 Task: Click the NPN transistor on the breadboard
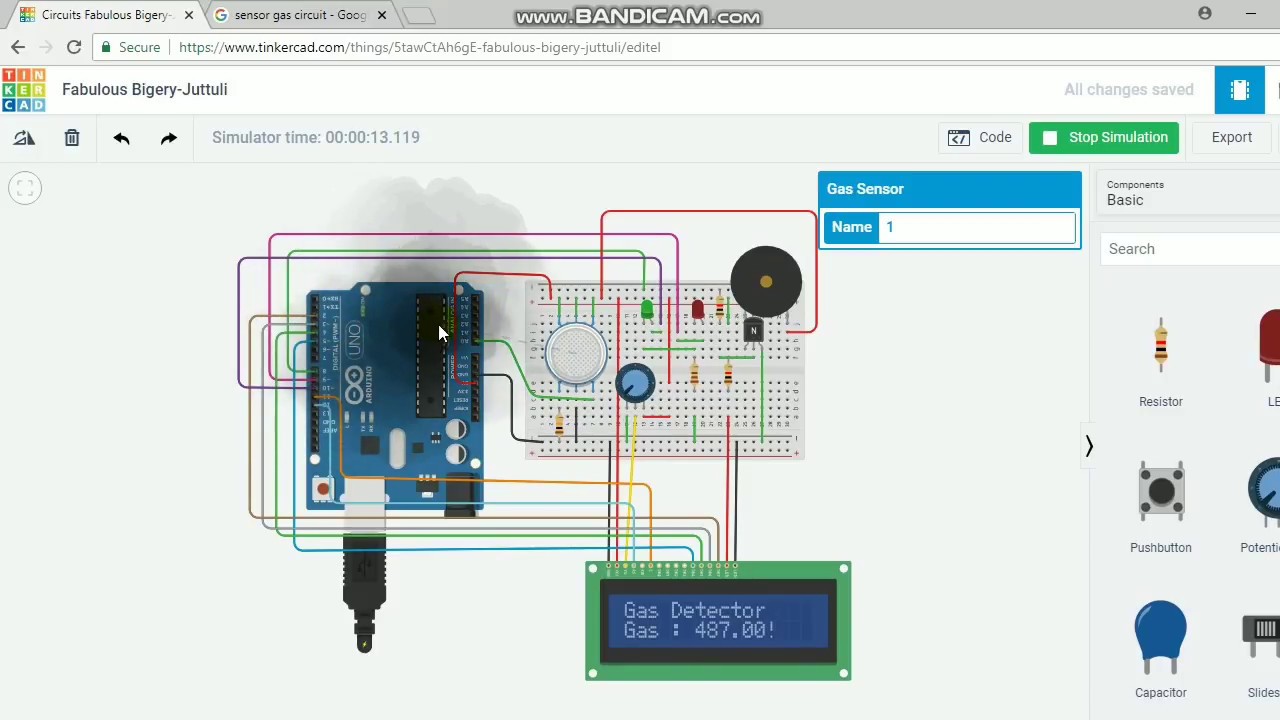coord(753,329)
